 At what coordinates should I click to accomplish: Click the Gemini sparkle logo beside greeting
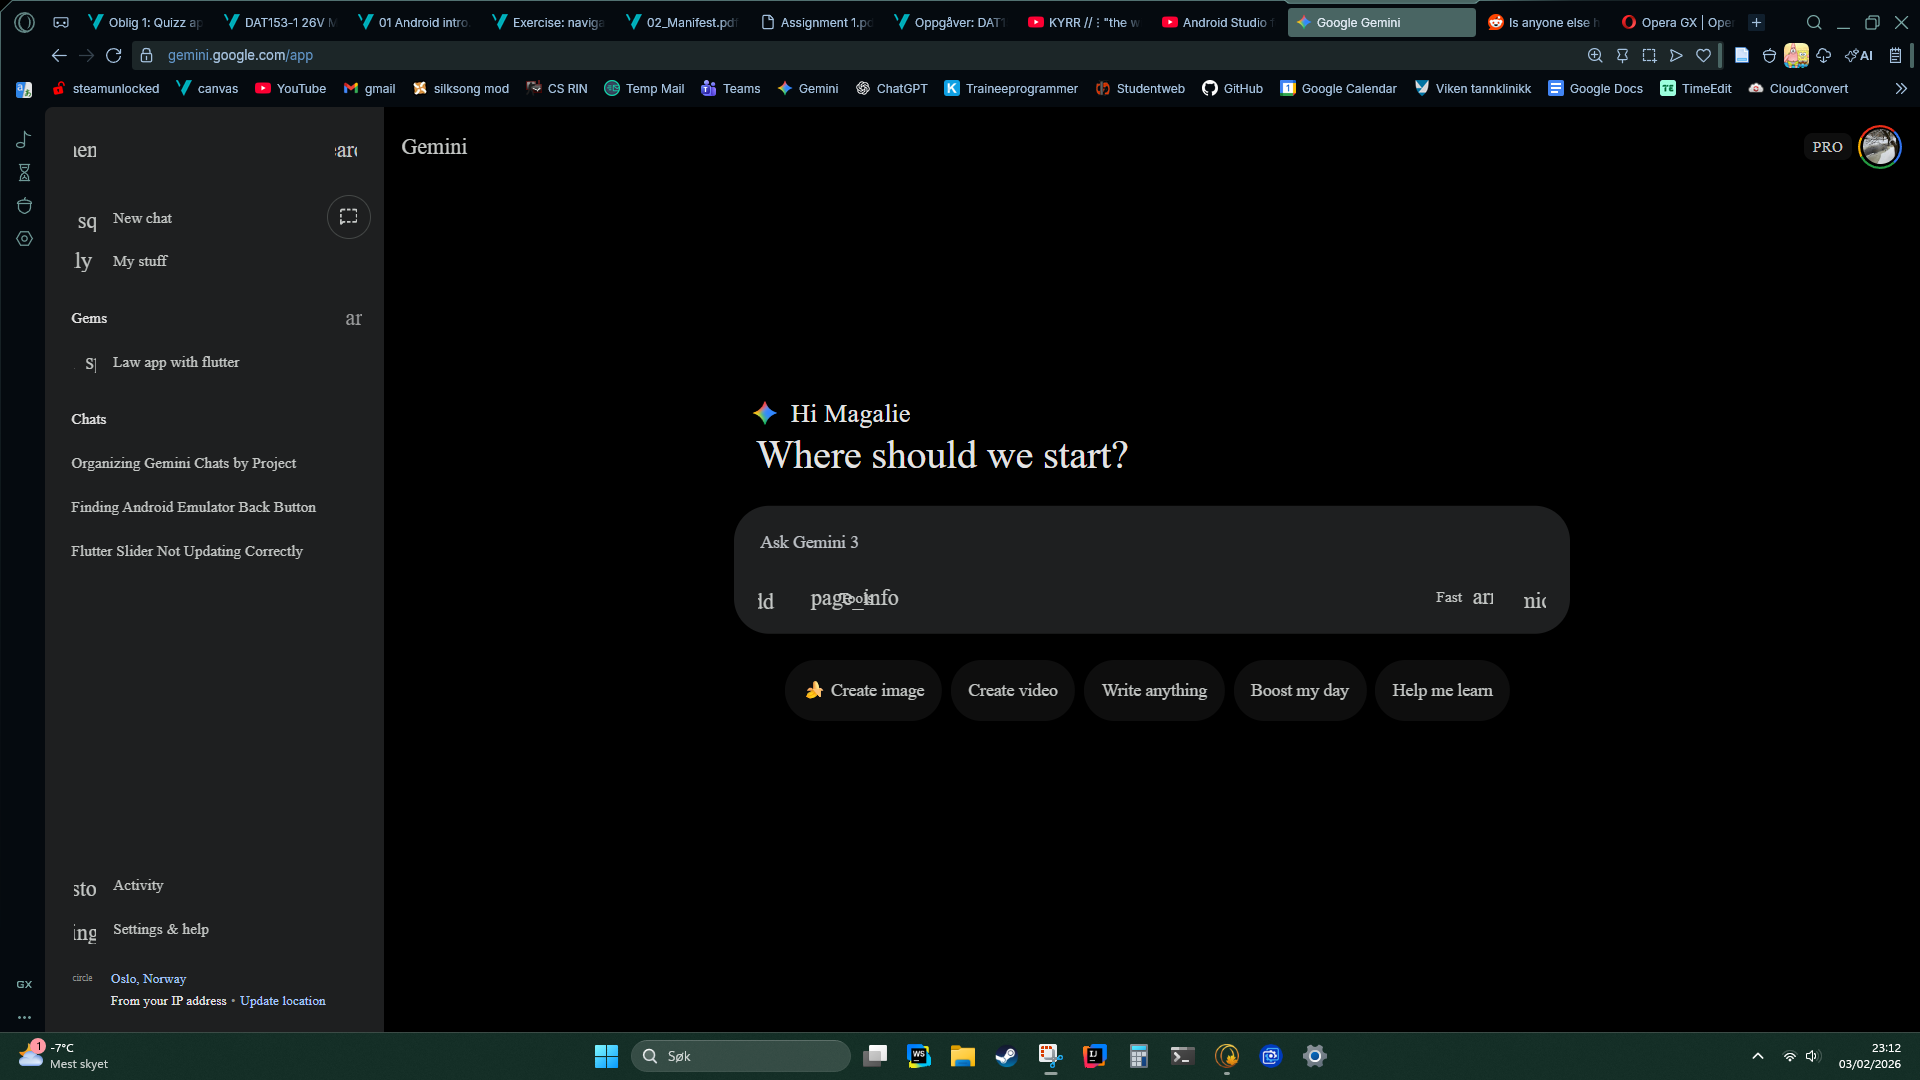[x=765, y=413]
